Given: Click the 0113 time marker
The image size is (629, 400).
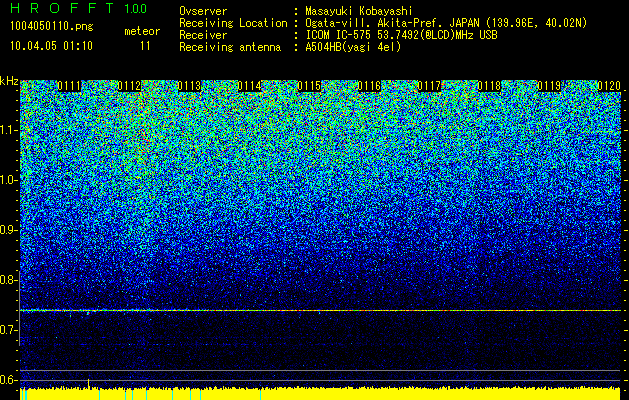Looking at the screenshot, I should [x=189, y=86].
